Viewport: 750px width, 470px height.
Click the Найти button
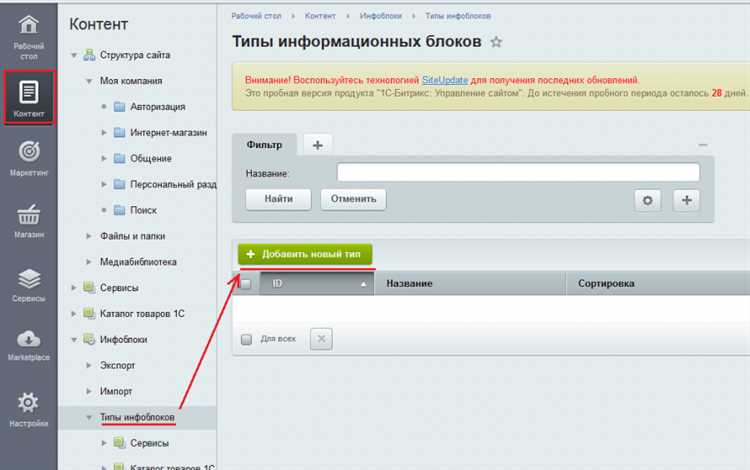point(278,199)
